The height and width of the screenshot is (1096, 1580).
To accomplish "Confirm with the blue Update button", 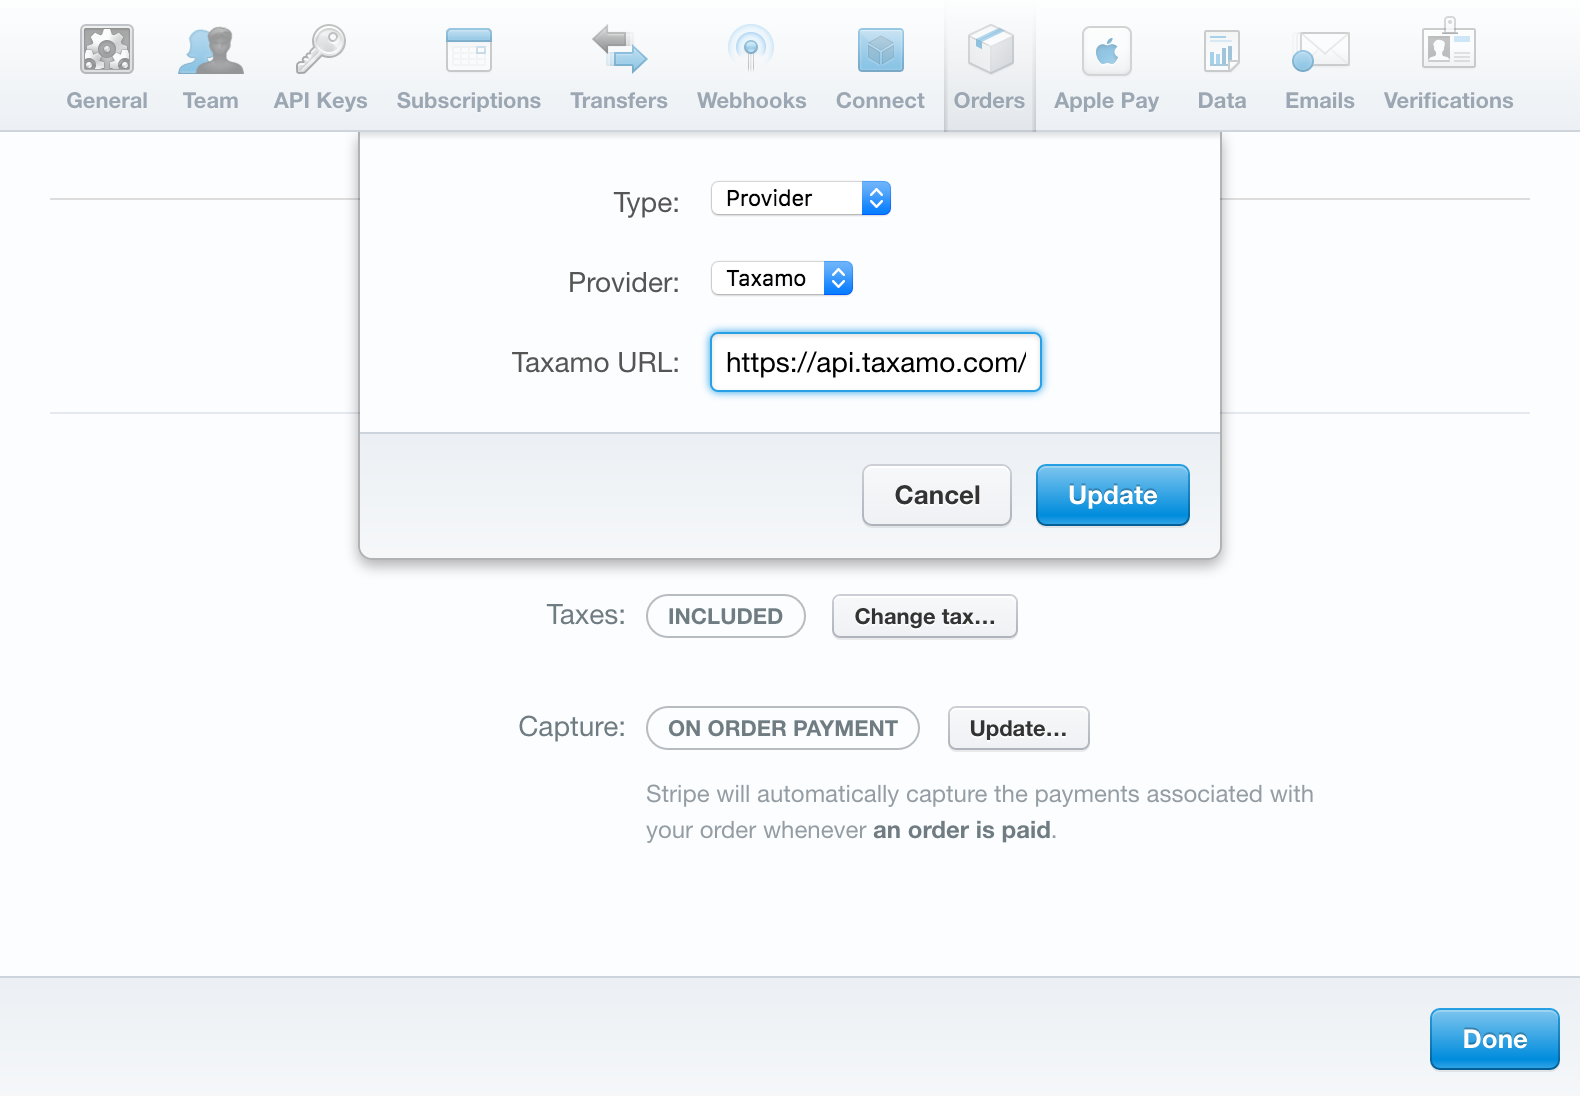I will point(1113,495).
